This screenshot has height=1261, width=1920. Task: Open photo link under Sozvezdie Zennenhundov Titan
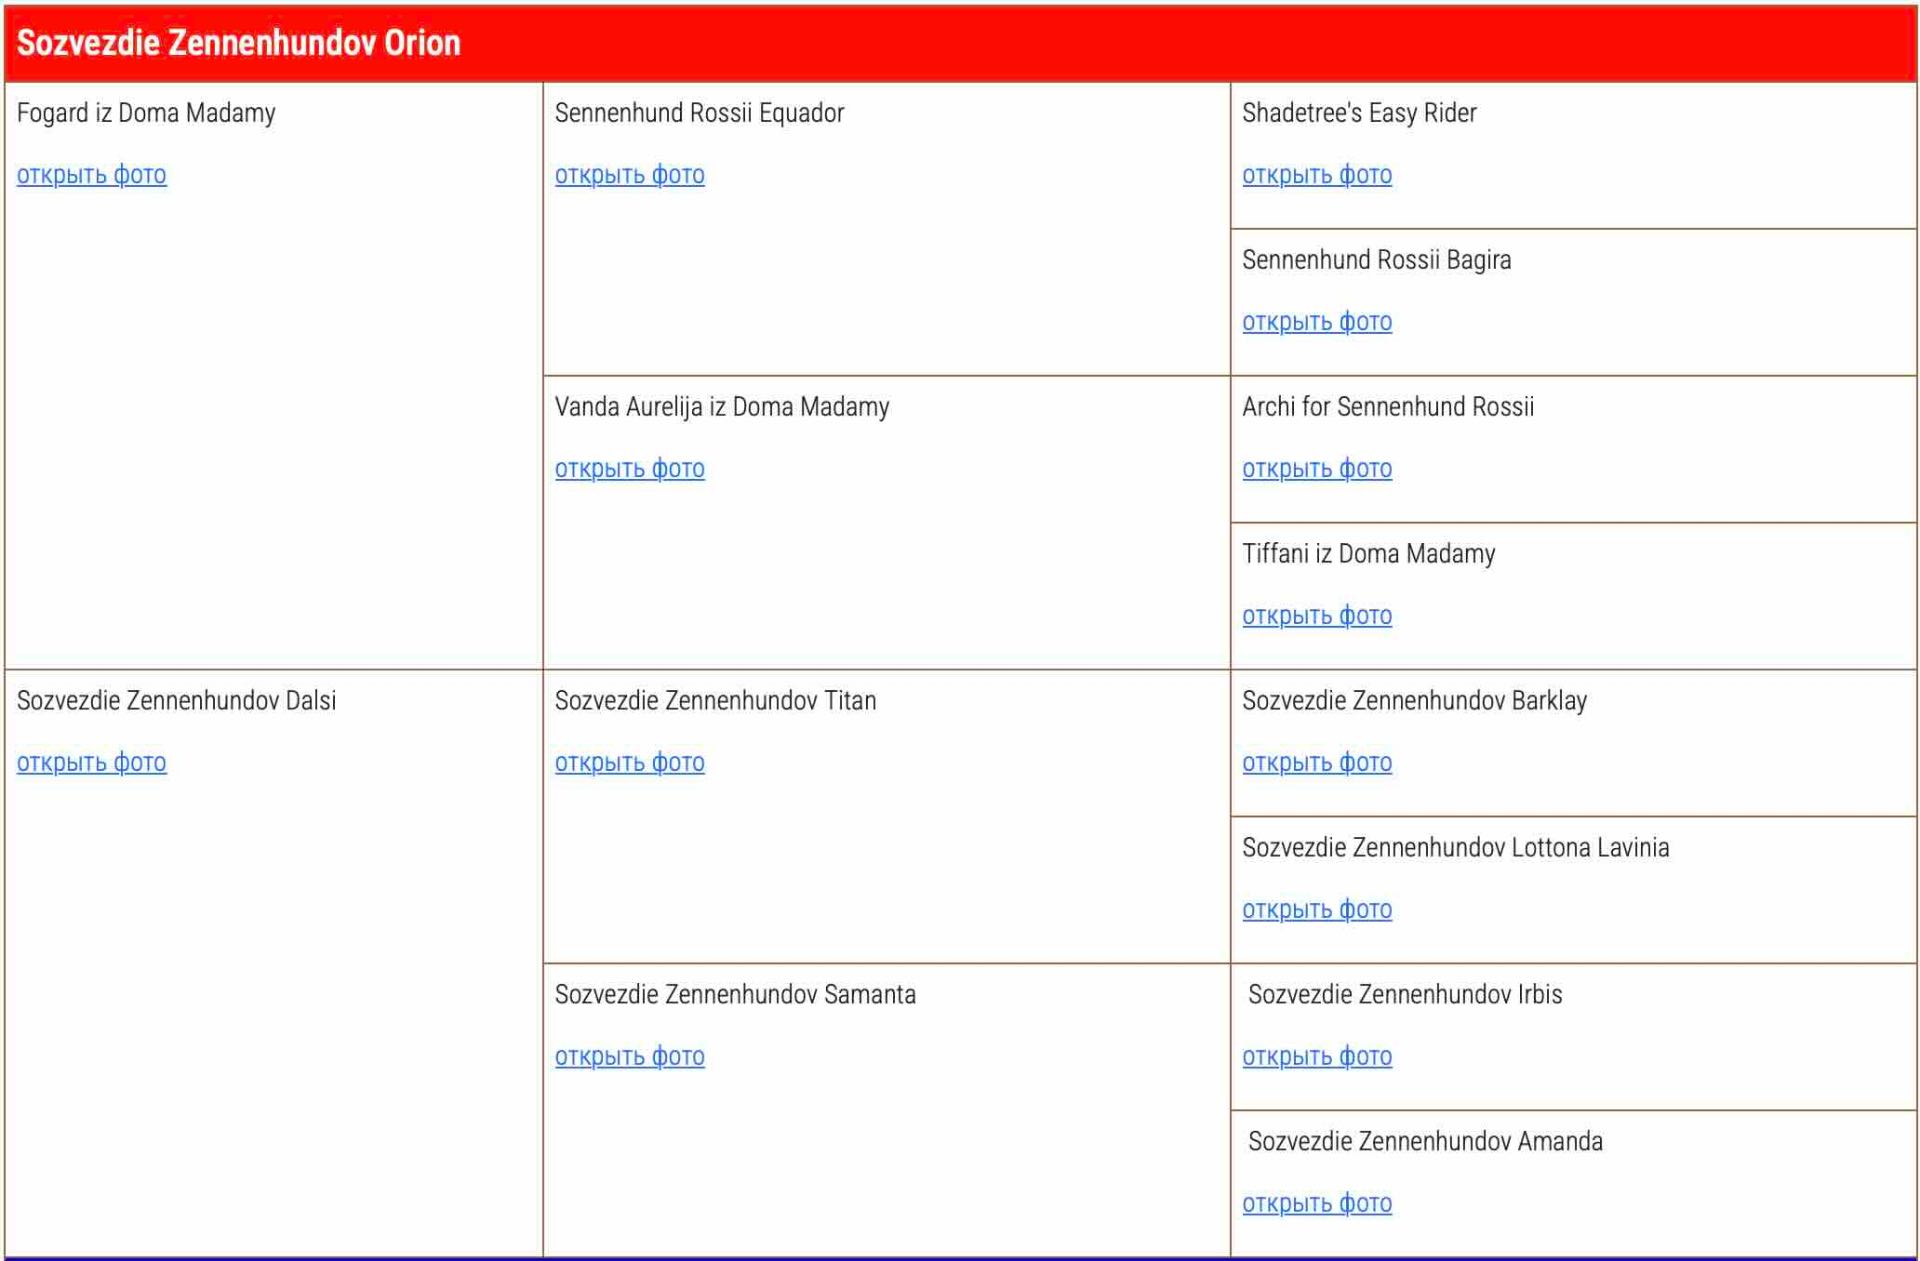click(x=630, y=763)
